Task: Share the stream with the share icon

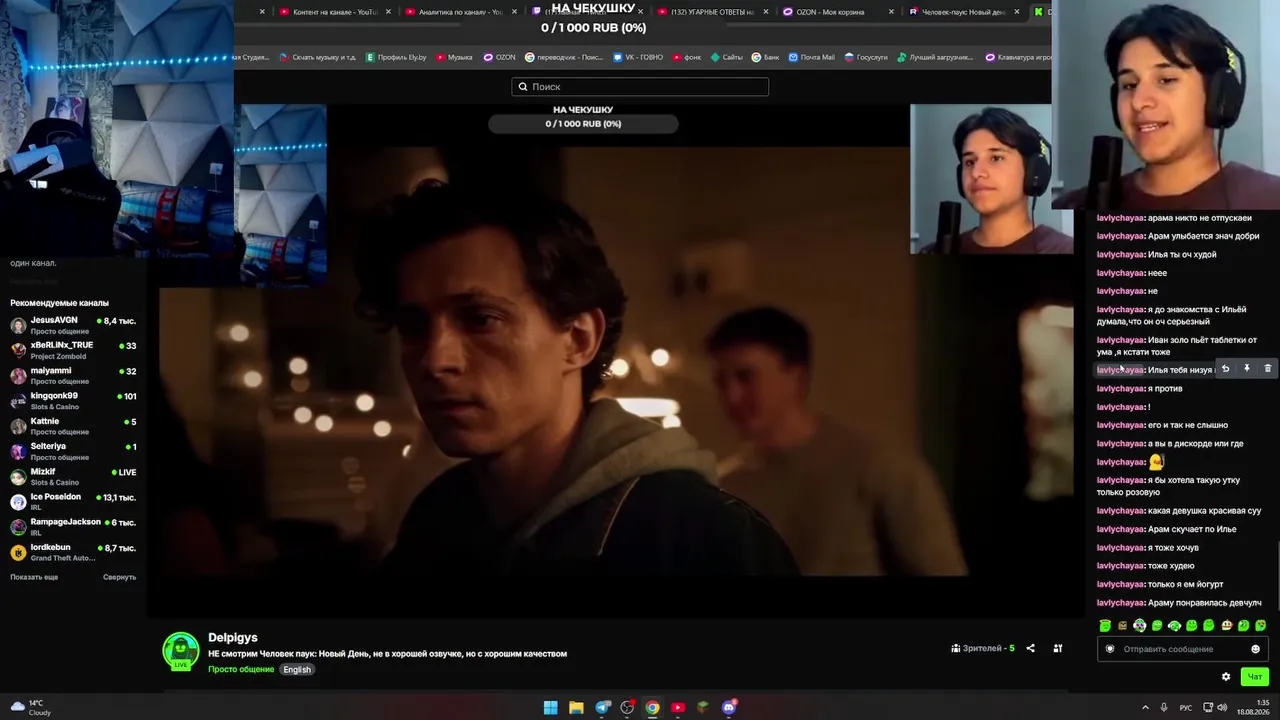Action: 1030,648
